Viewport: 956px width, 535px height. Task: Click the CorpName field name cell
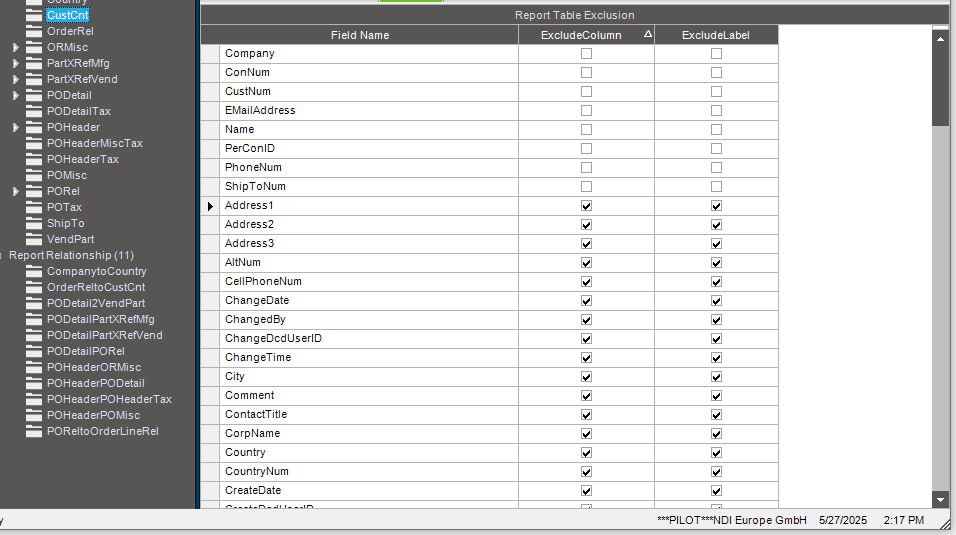(369, 433)
